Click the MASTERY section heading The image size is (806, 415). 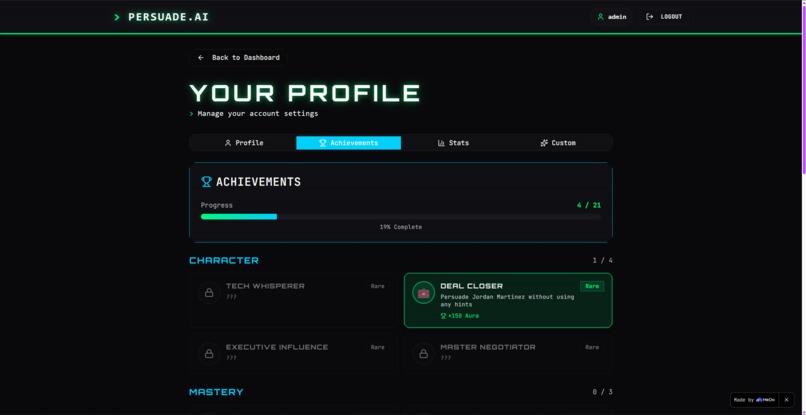216,392
